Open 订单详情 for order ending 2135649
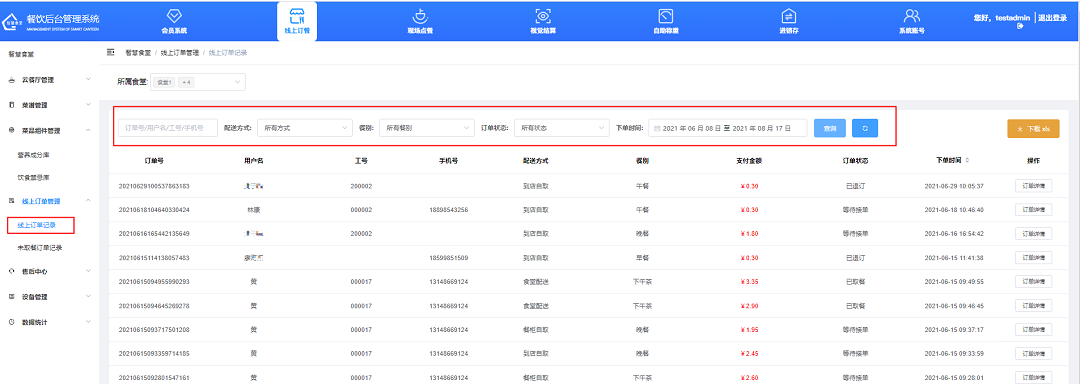 coord(1033,233)
